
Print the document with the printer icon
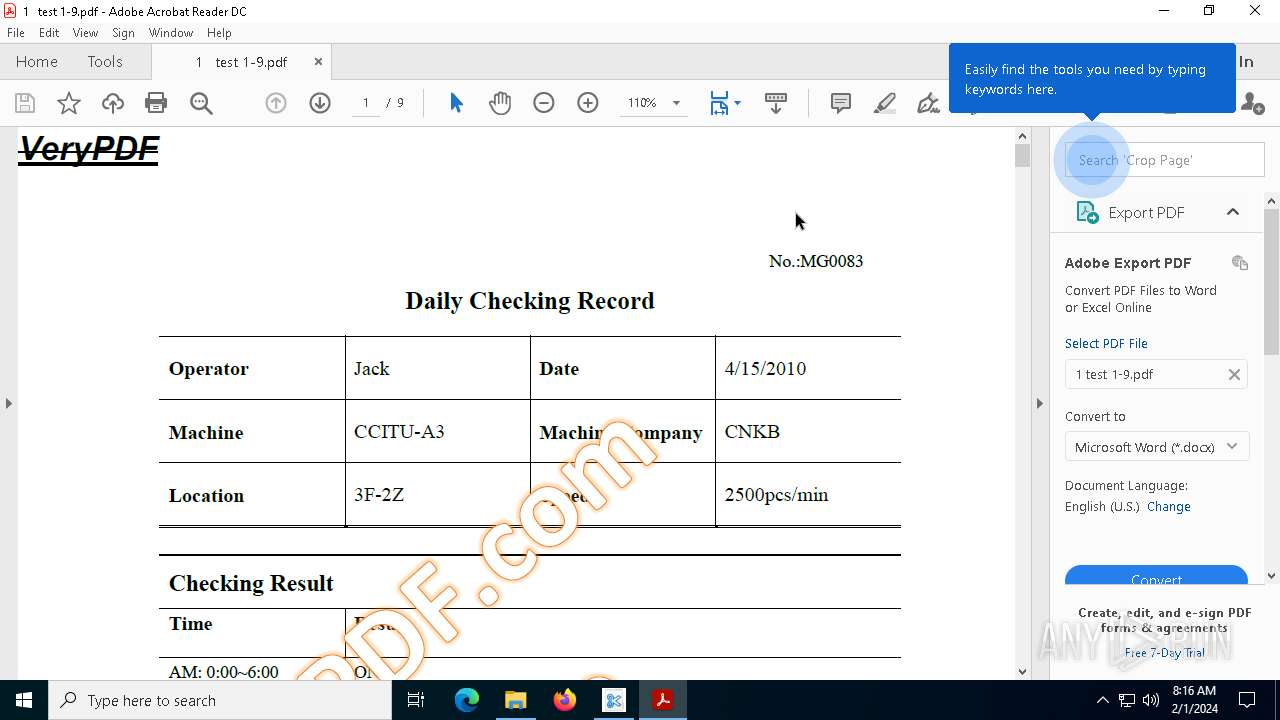coord(156,103)
